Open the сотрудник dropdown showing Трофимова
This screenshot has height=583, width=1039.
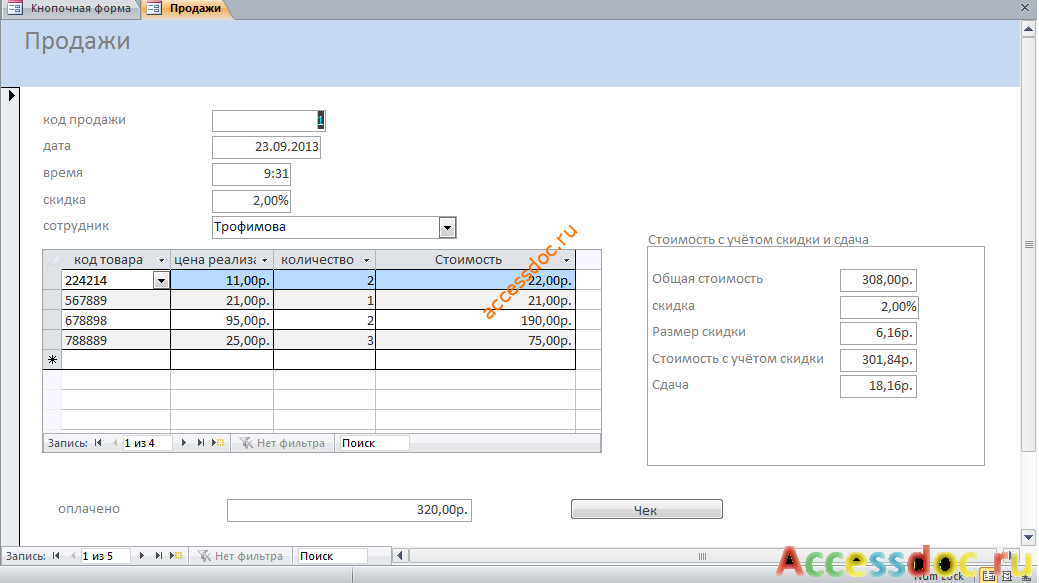click(448, 228)
